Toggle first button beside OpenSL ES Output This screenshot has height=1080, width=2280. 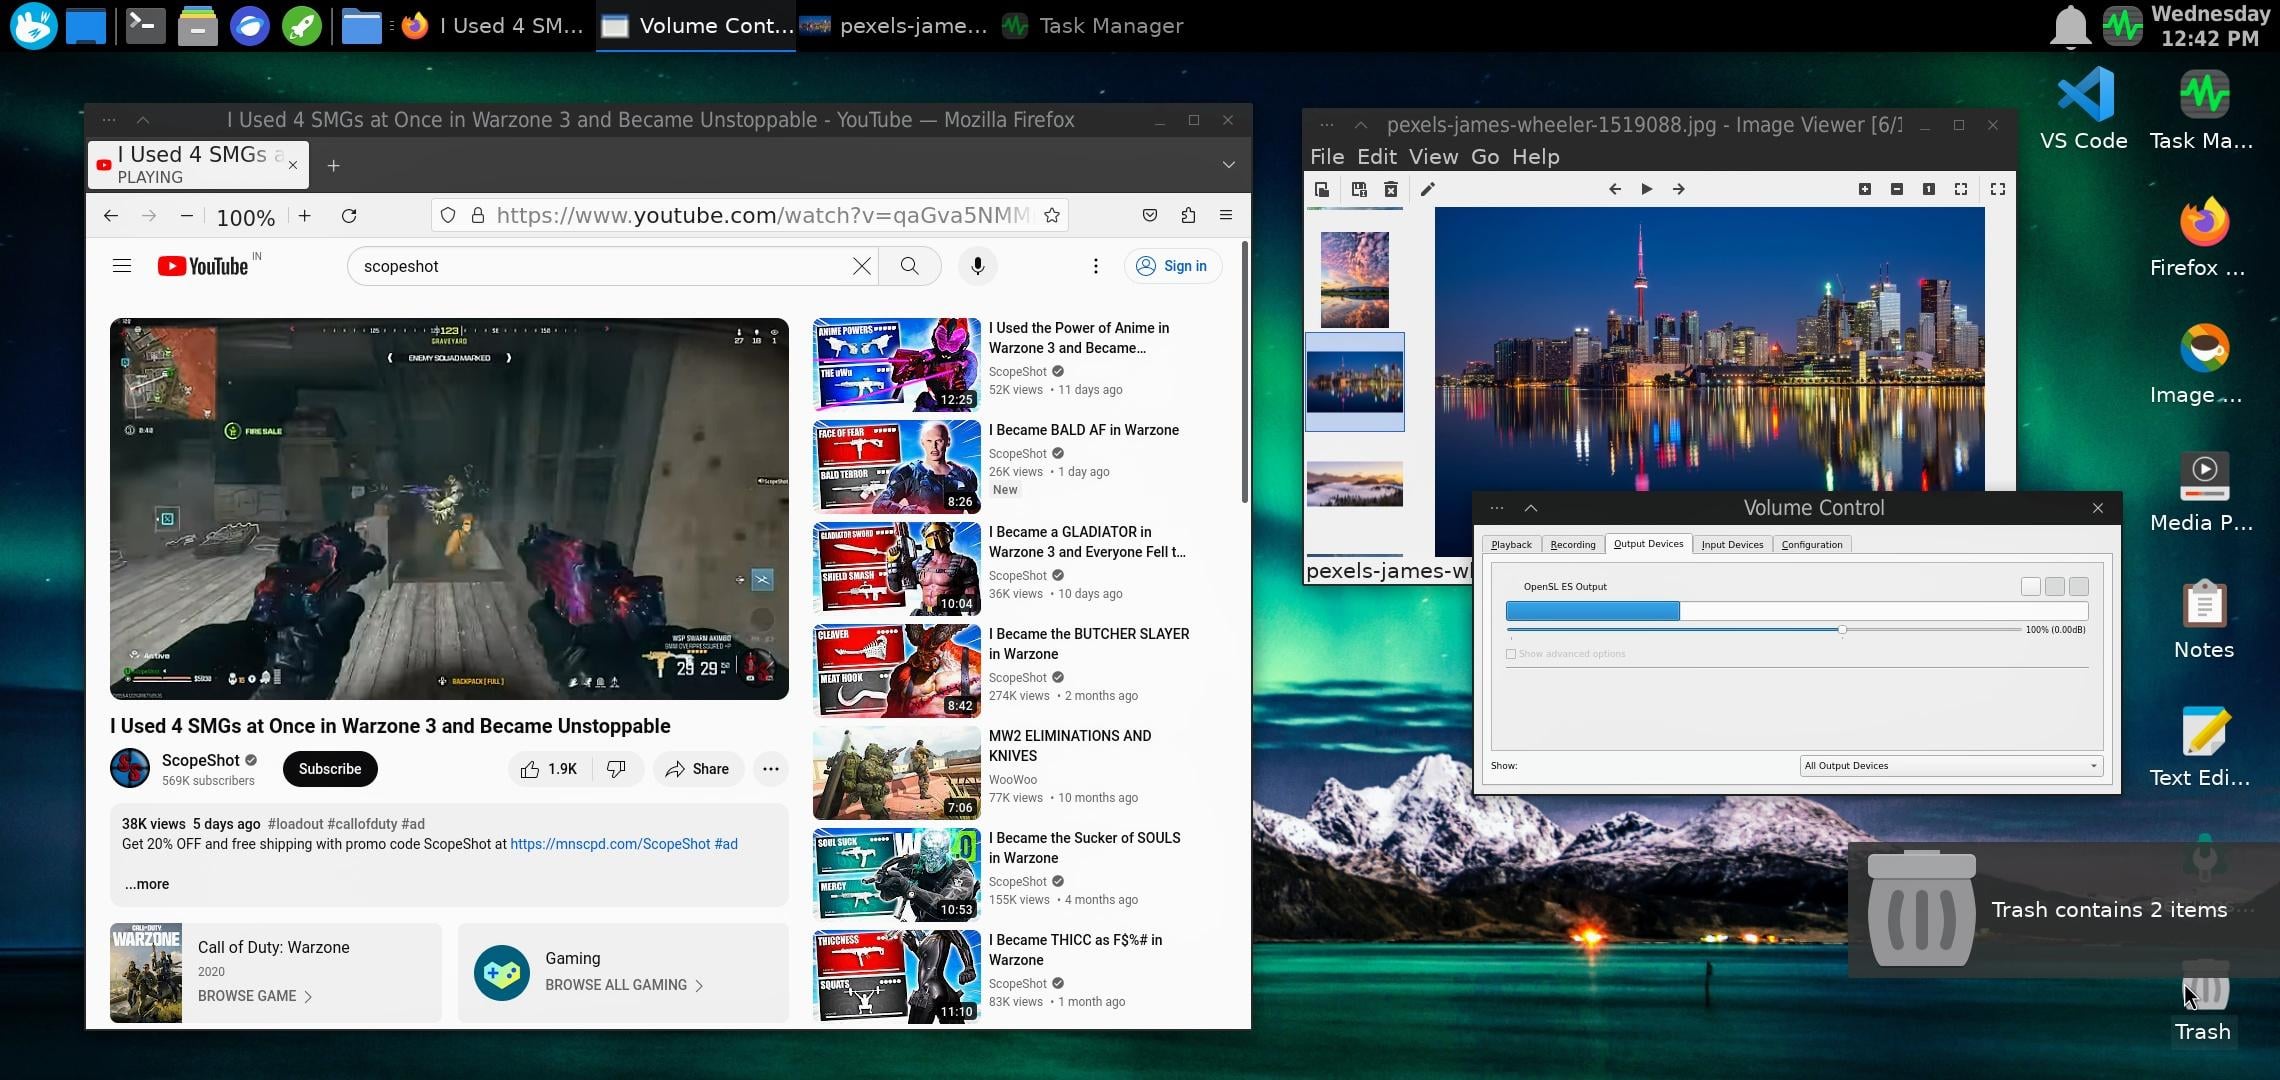[x=2030, y=587]
